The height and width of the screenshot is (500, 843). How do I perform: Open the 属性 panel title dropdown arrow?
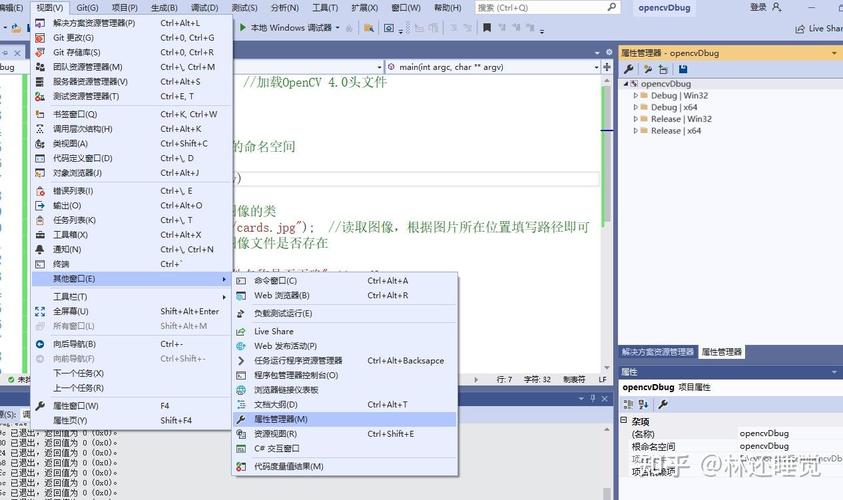tap(834, 372)
